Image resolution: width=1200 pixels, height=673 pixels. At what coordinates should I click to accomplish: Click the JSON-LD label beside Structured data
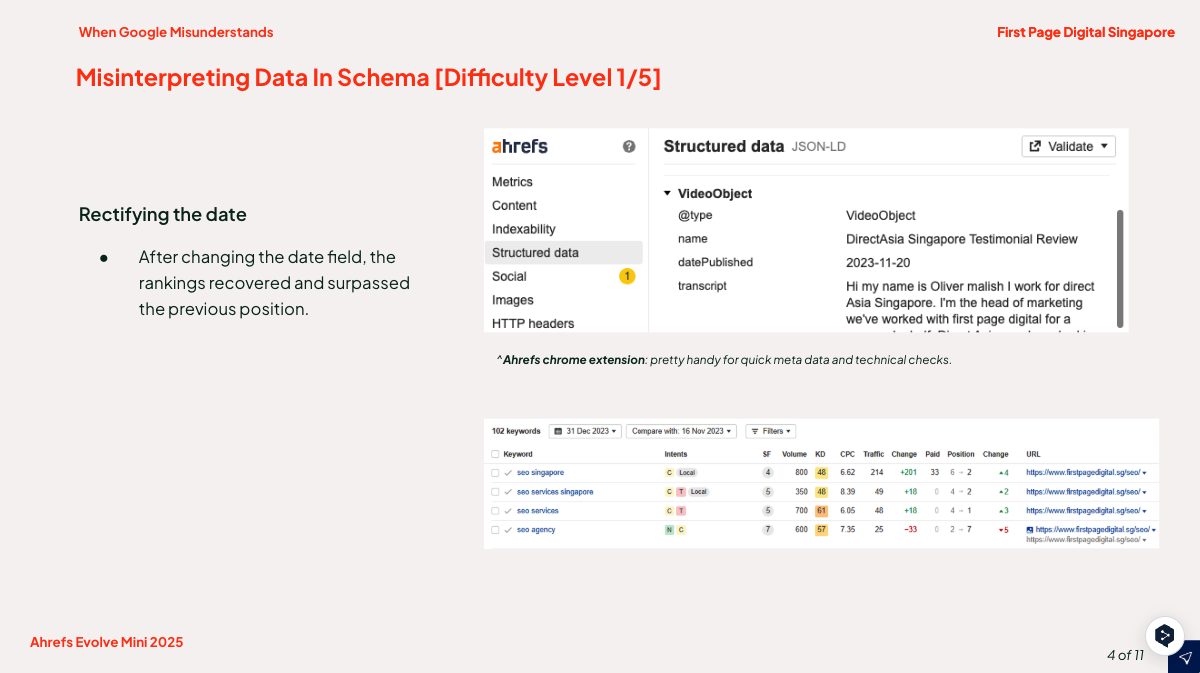[x=819, y=147]
